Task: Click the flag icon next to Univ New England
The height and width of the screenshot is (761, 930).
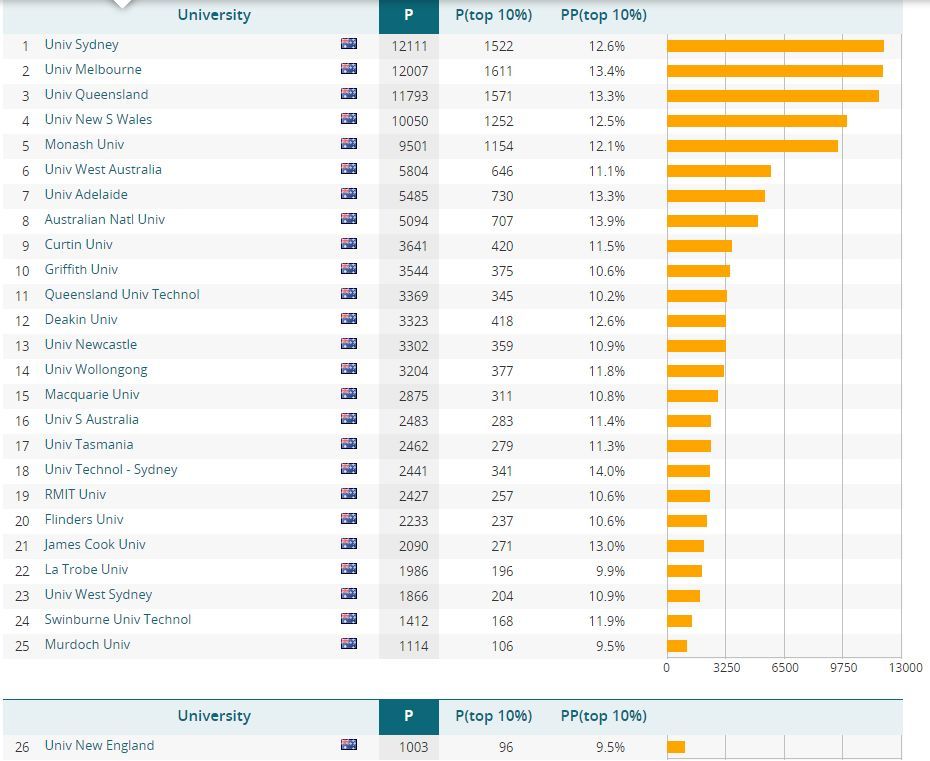Action: [349, 744]
